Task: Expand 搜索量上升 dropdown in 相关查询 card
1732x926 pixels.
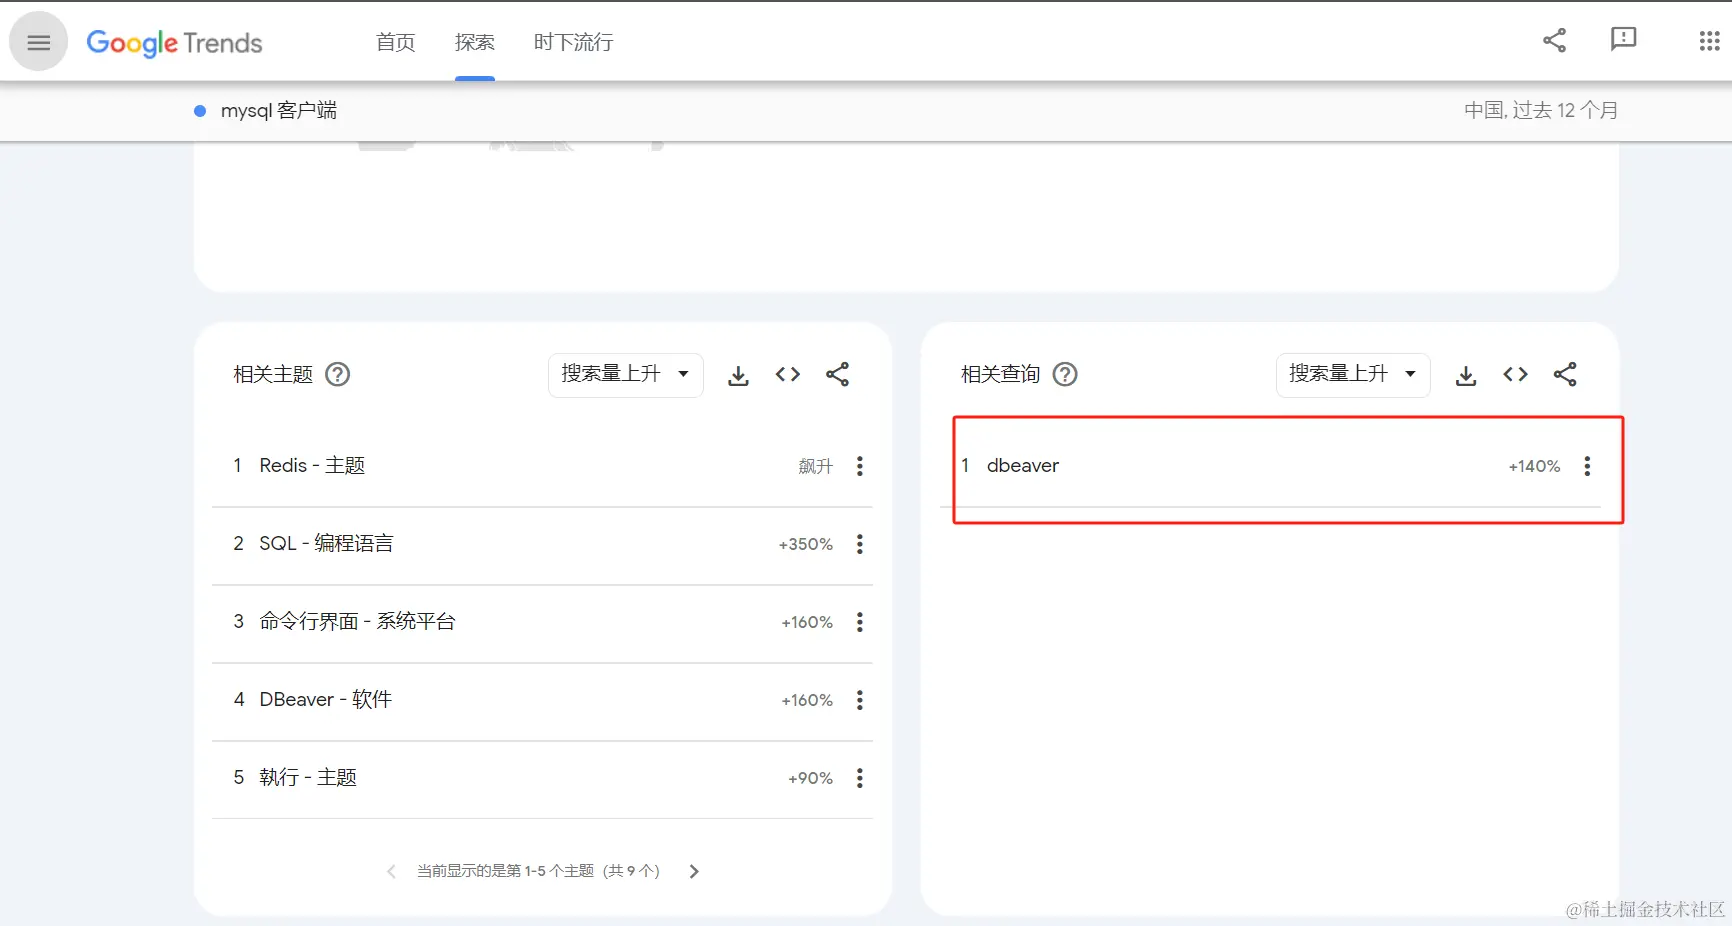Action: [x=1353, y=374]
